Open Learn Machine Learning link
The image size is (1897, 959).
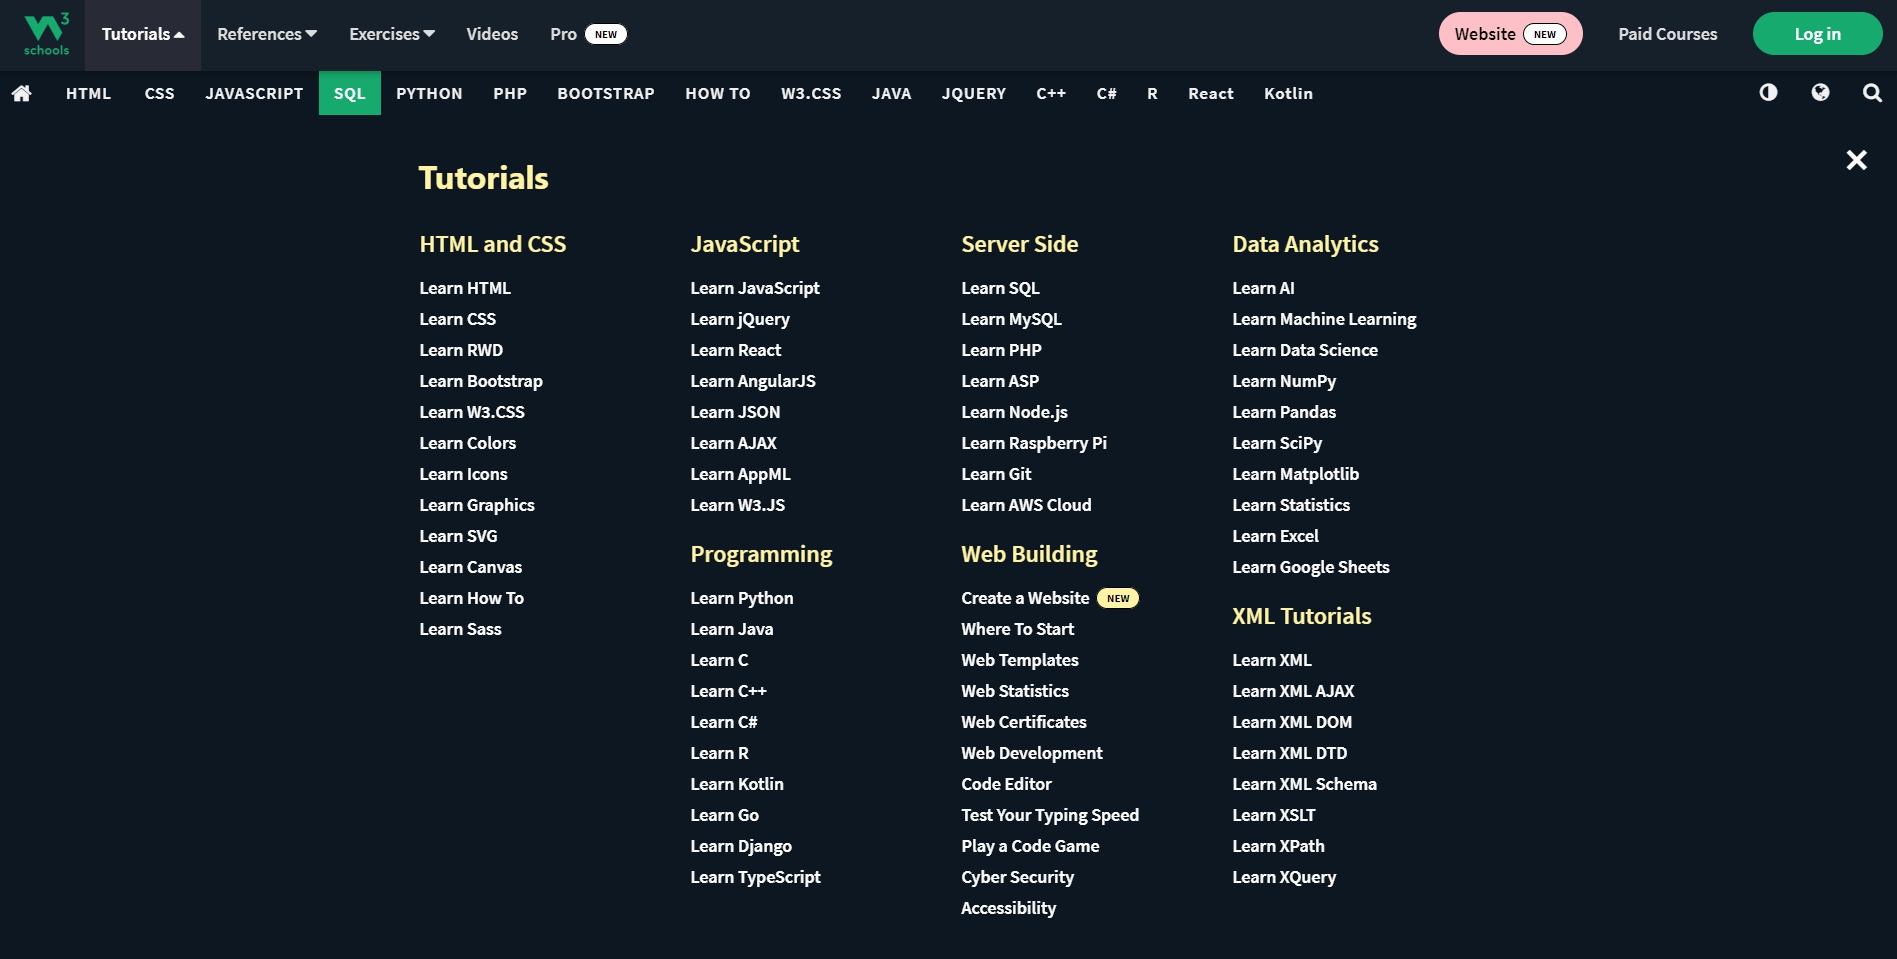1324,319
